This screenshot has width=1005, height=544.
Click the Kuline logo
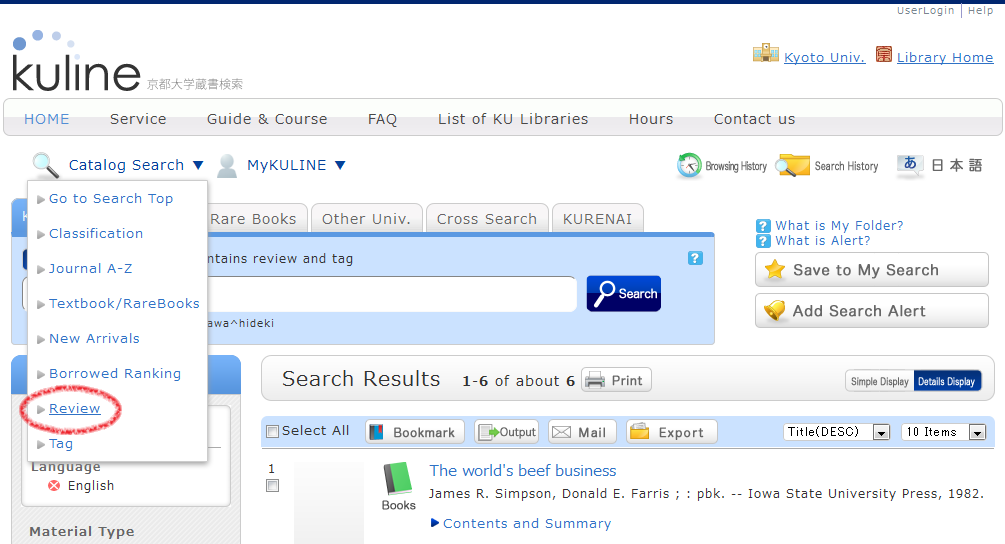76,62
